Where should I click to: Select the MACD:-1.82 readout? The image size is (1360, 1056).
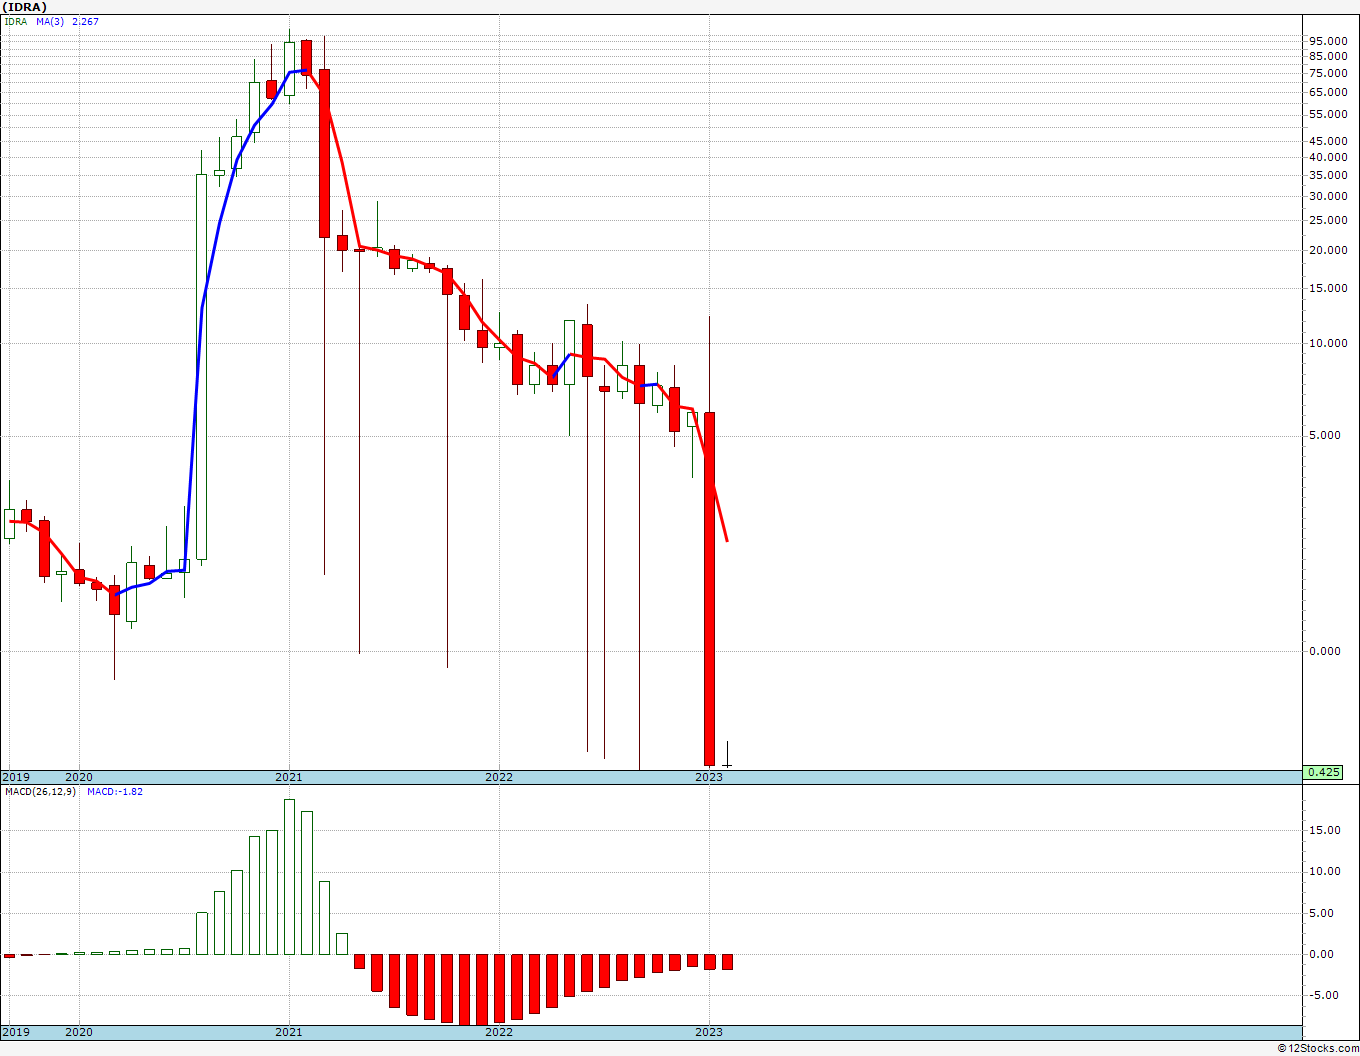[115, 792]
